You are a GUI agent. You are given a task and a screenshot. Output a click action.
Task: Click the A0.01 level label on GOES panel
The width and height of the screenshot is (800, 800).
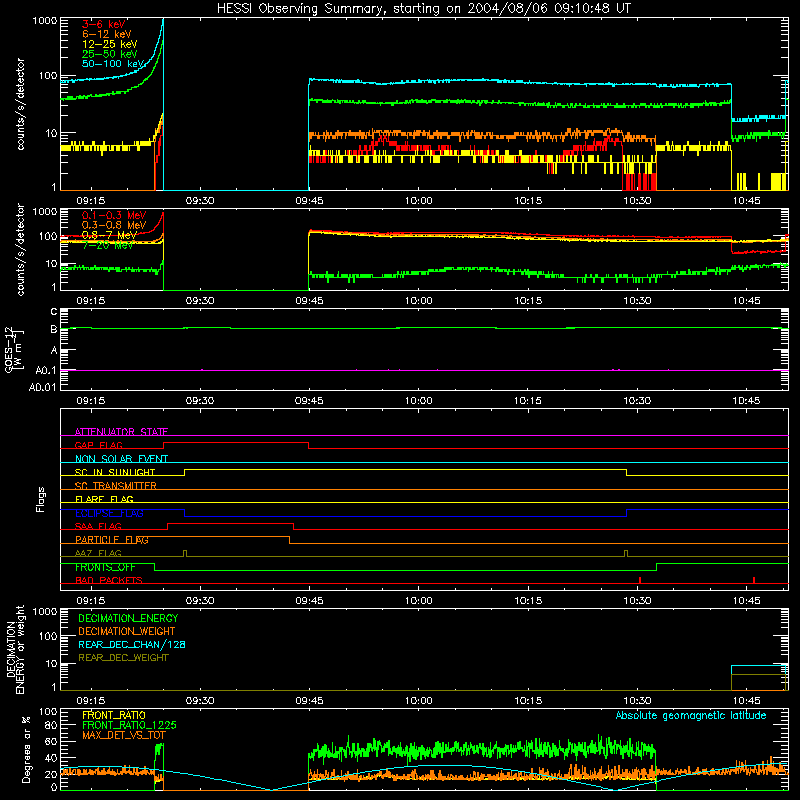click(42, 387)
